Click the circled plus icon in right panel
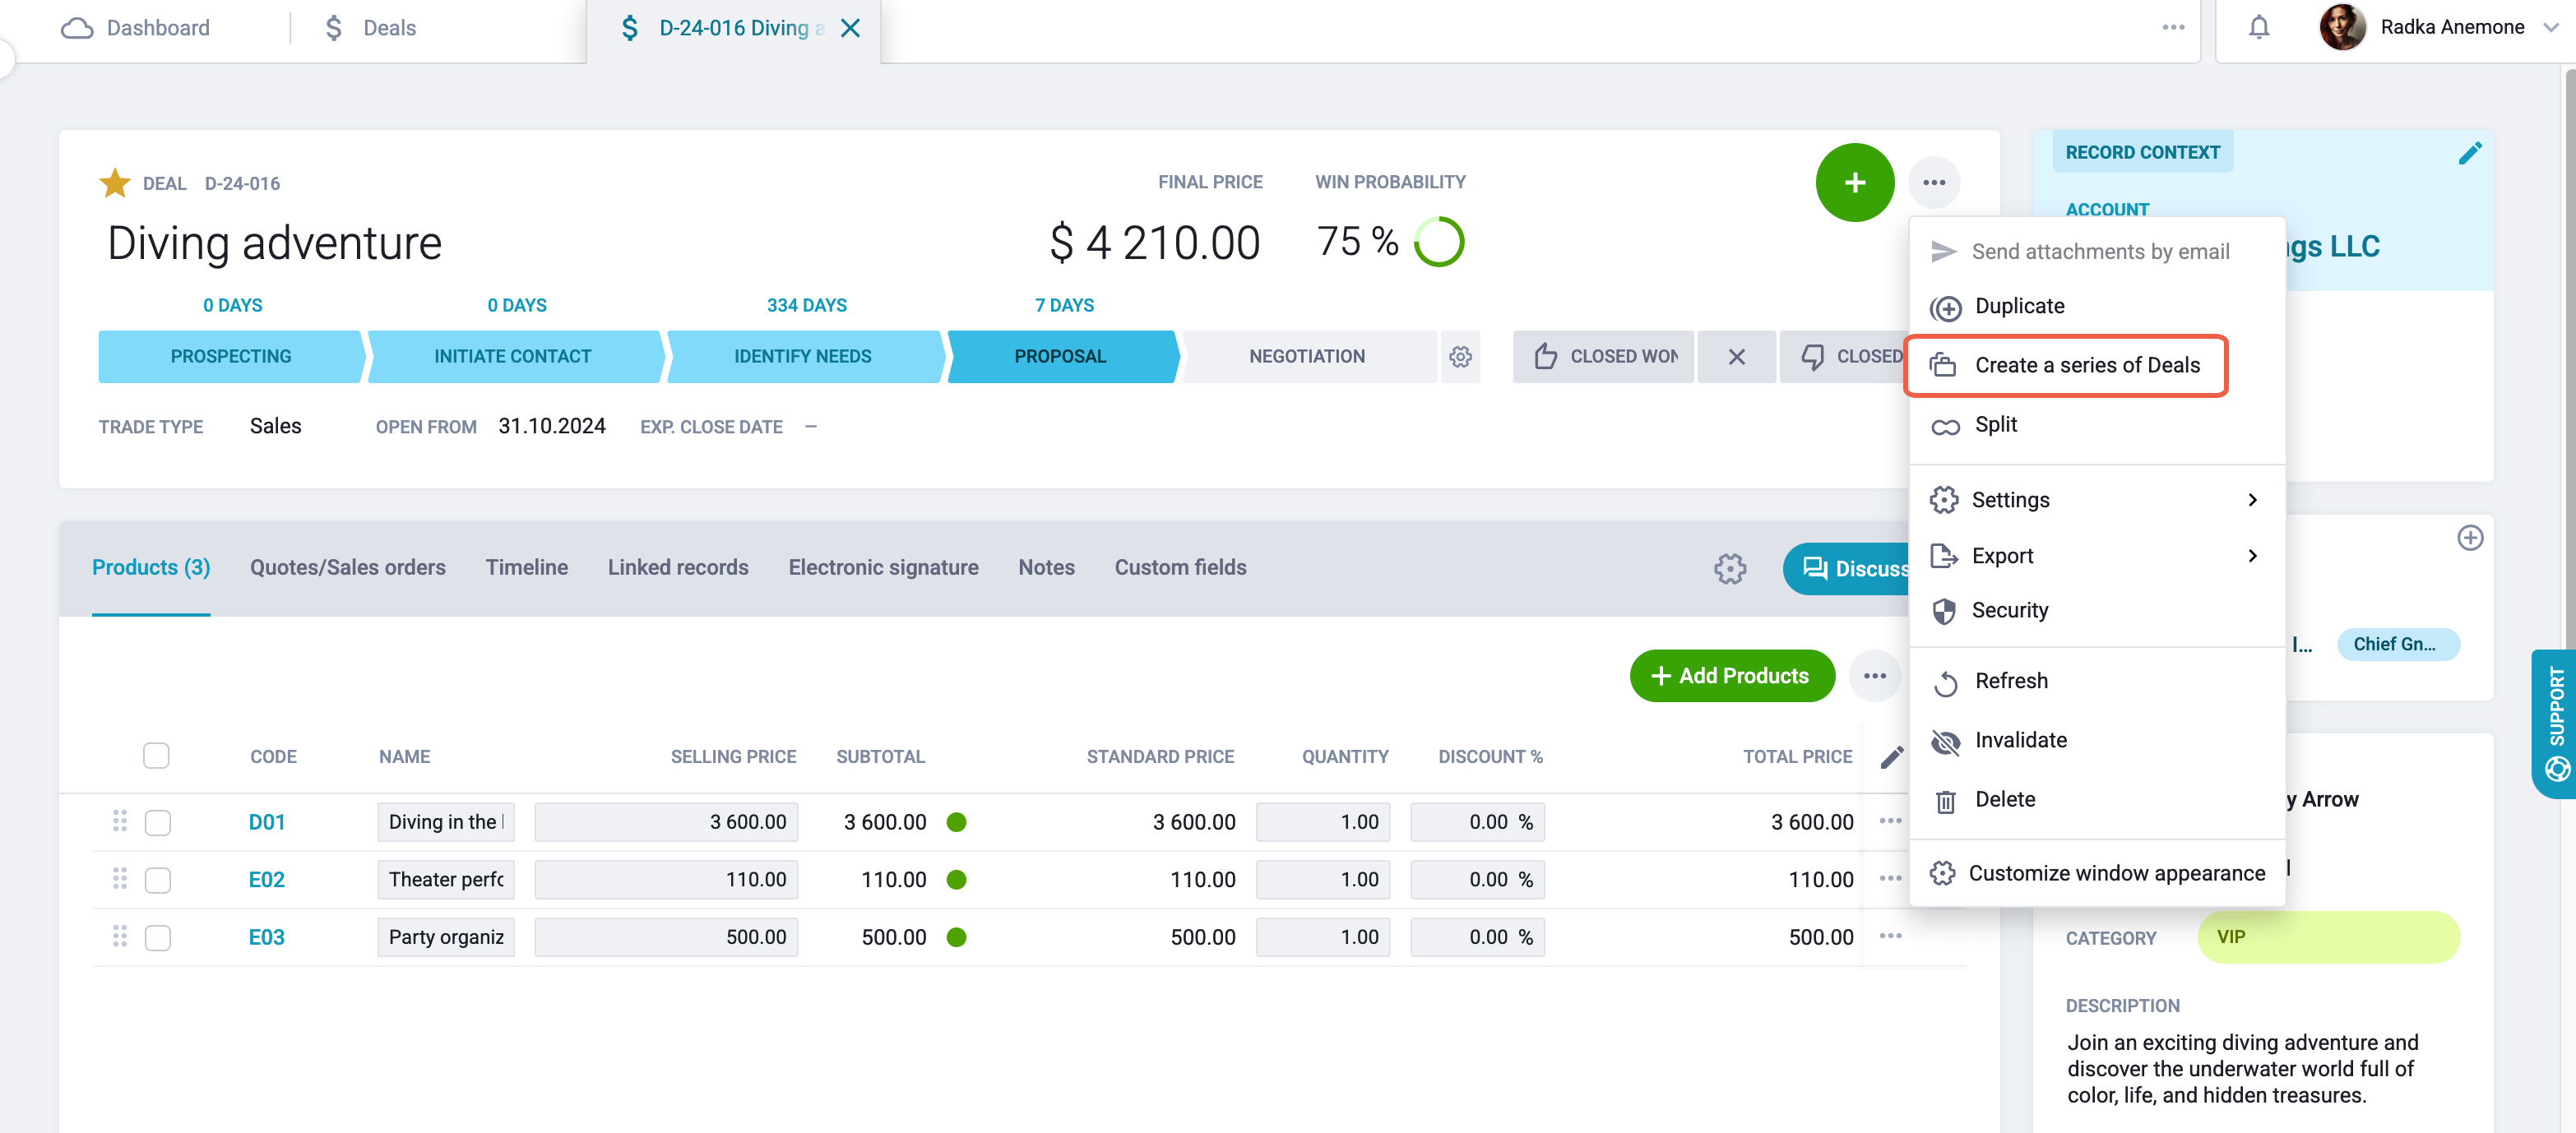Viewport: 2576px width, 1133px height. pyautogui.click(x=2469, y=538)
